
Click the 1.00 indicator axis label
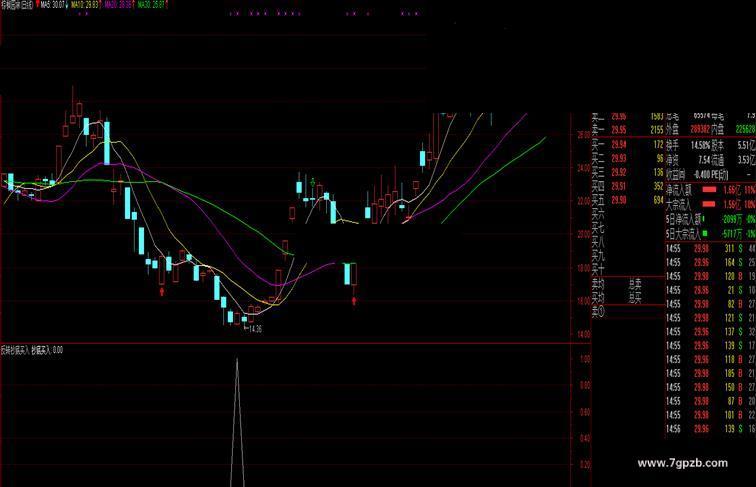tap(585, 359)
